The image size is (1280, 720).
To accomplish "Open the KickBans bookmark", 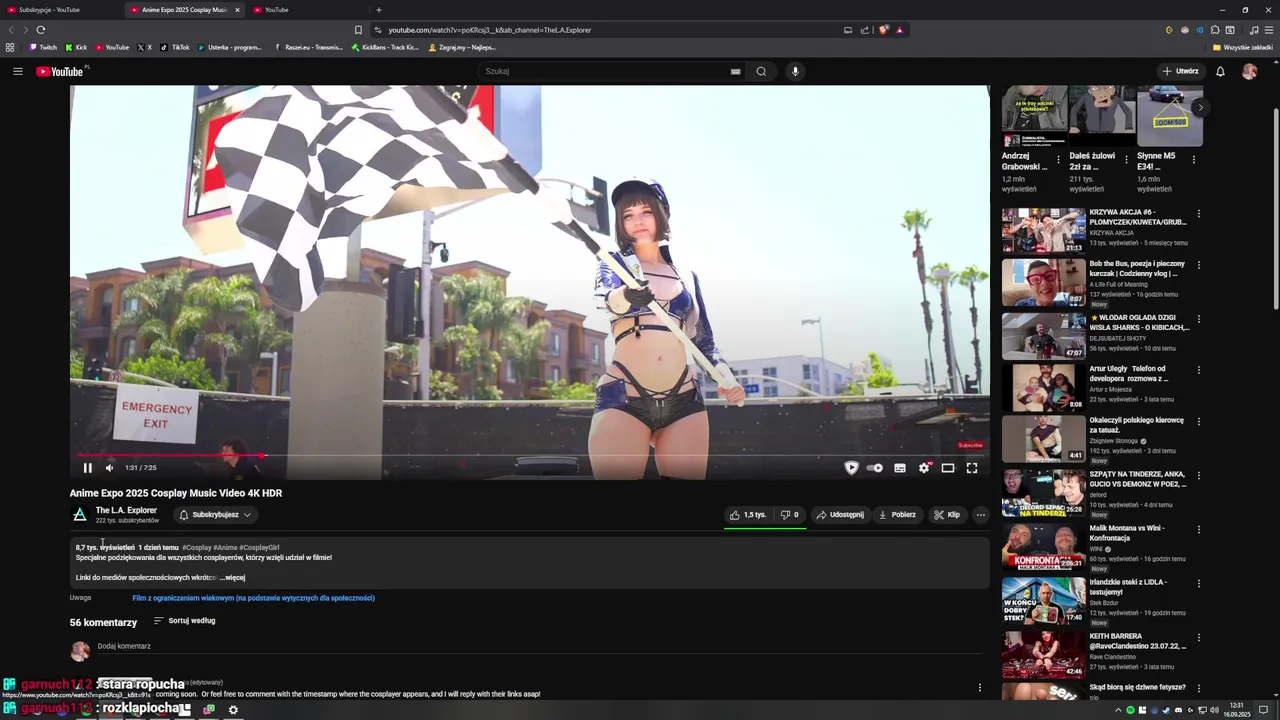I will click(385, 47).
